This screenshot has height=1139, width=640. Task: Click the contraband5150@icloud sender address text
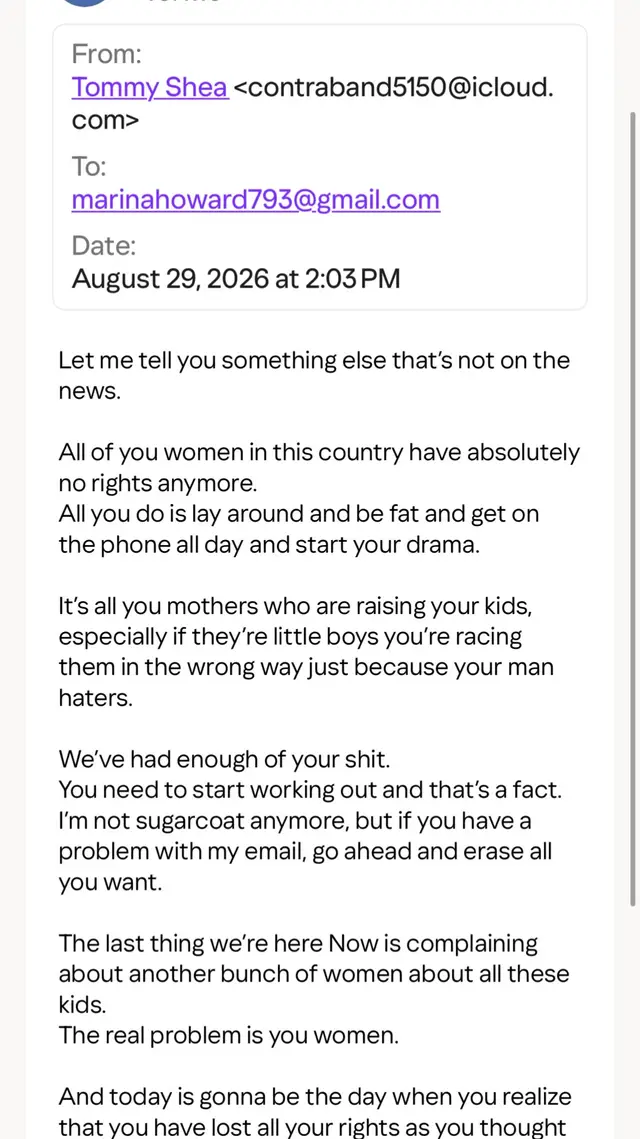pyautogui.click(x=312, y=104)
